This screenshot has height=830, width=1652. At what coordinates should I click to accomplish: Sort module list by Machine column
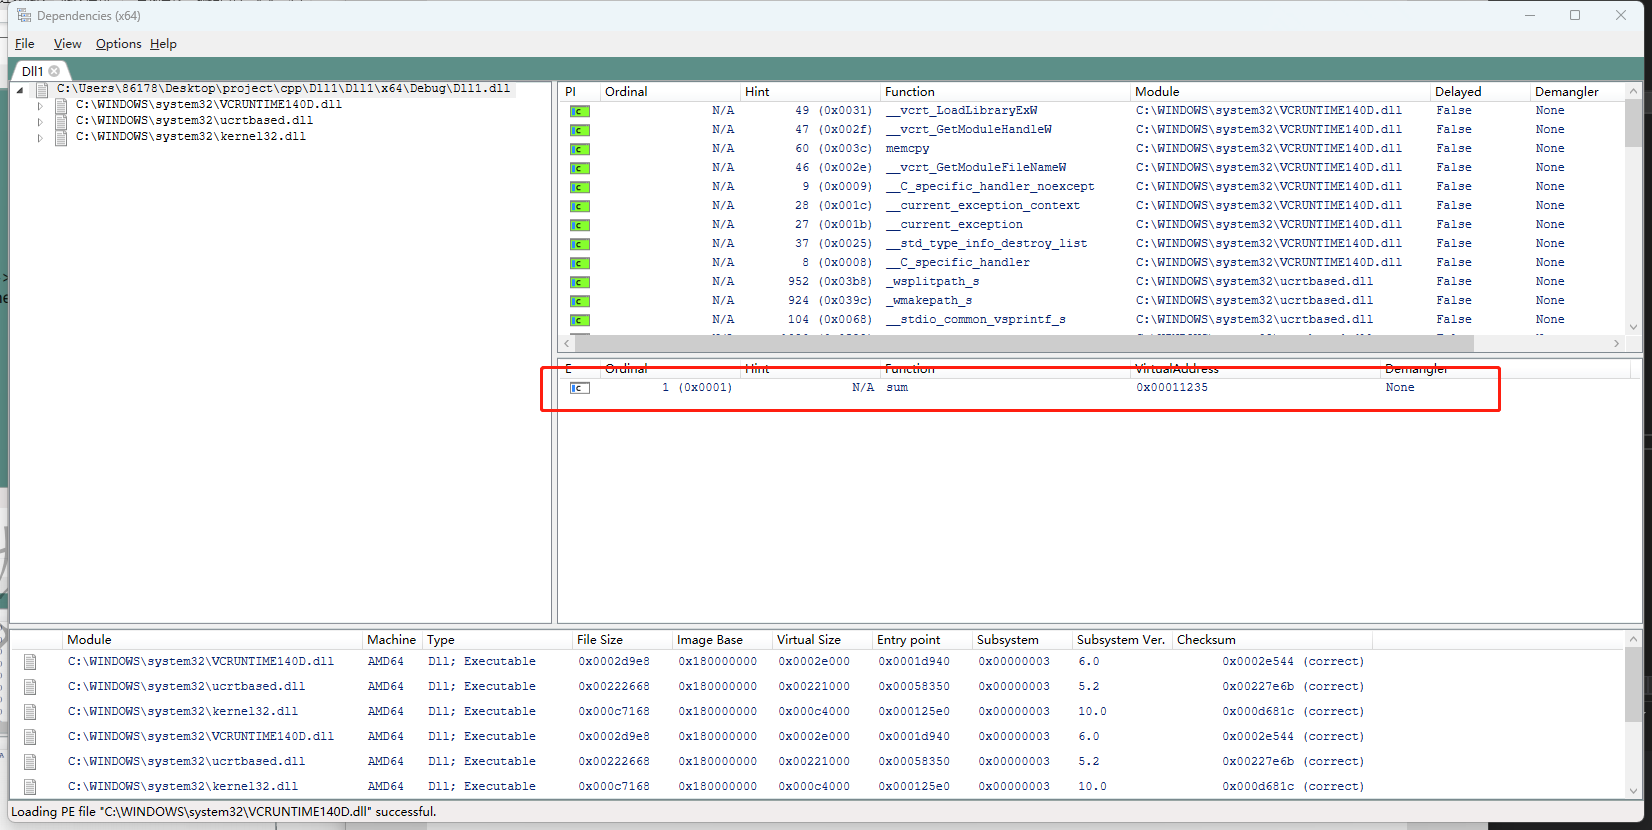(x=392, y=640)
